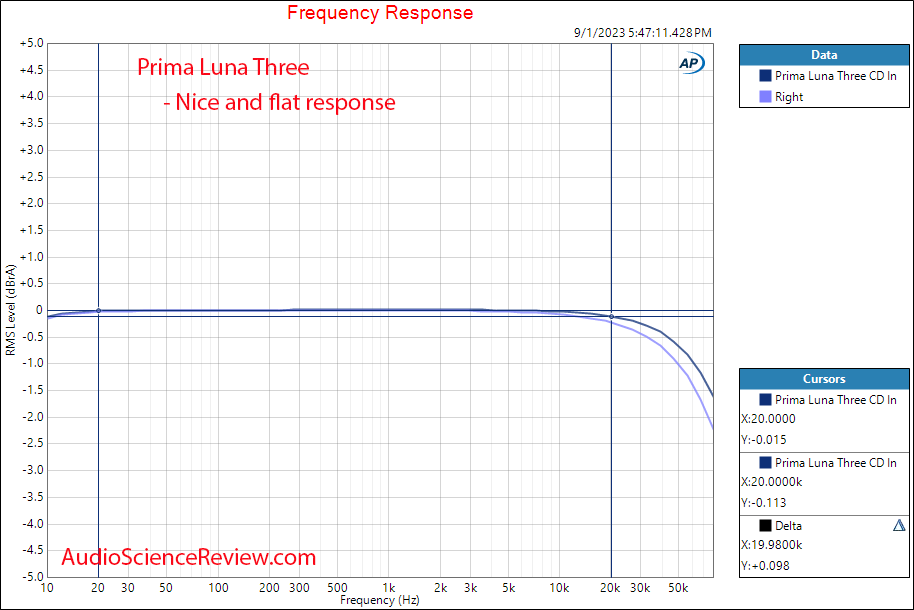The width and height of the screenshot is (914, 610).
Task: Click the +2.5 y-axis tick label
Action: click(31, 177)
